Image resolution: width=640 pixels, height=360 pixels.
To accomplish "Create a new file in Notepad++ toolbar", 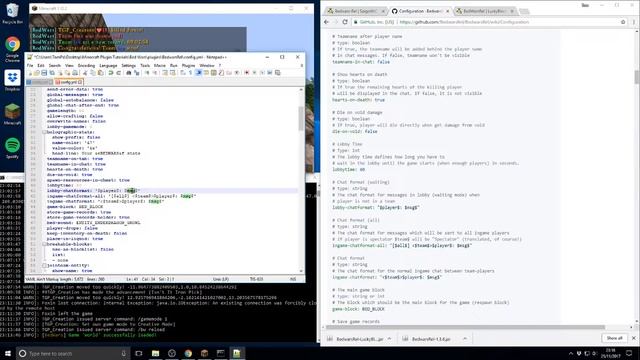I will [x=30, y=73].
